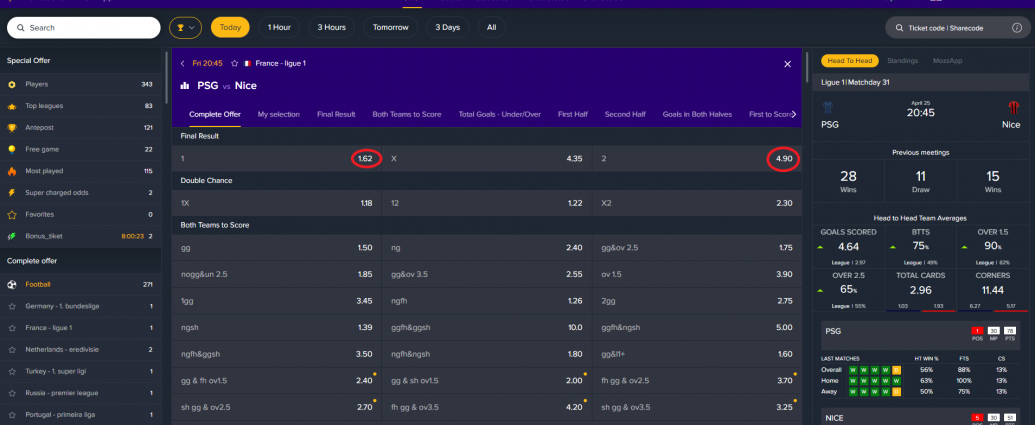Open MozzApp tab
This screenshot has height=425, width=1035.
(x=947, y=61)
